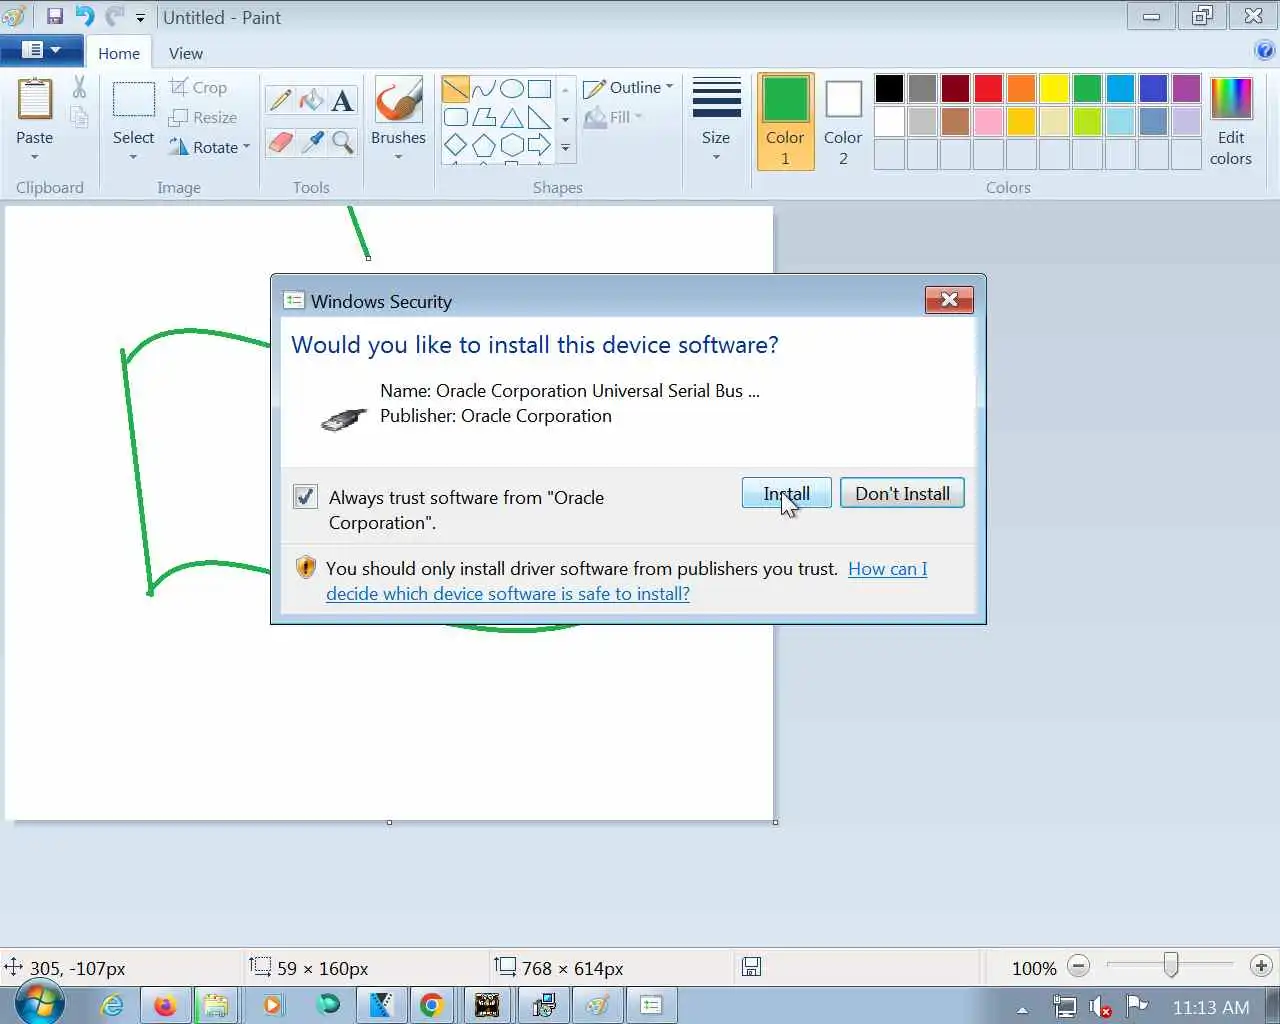Screen dimensions: 1280x1024
Task: Choose the yellow color swatch
Action: coord(1054,88)
